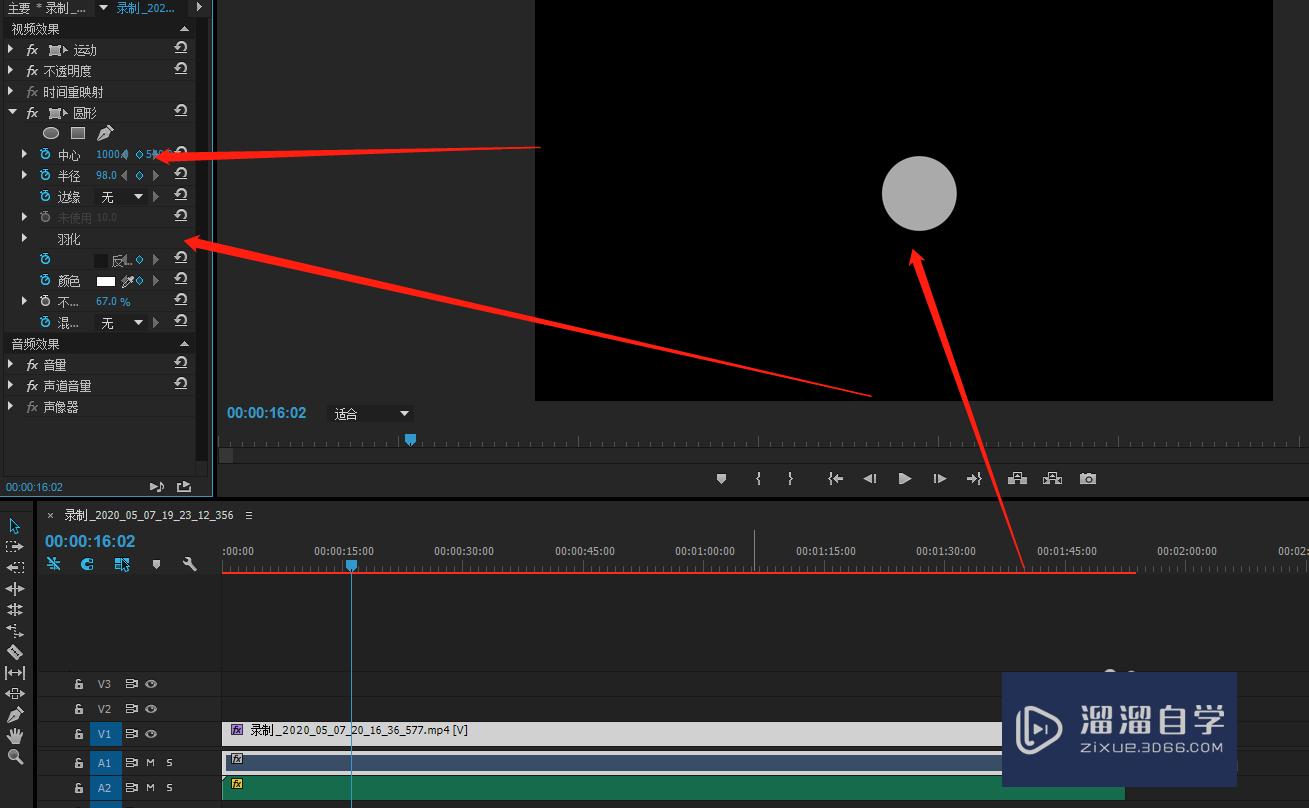Screen dimensions: 1309x808
Task: Expand the 不透明度 effect
Action: pyautogui.click(x=11, y=70)
